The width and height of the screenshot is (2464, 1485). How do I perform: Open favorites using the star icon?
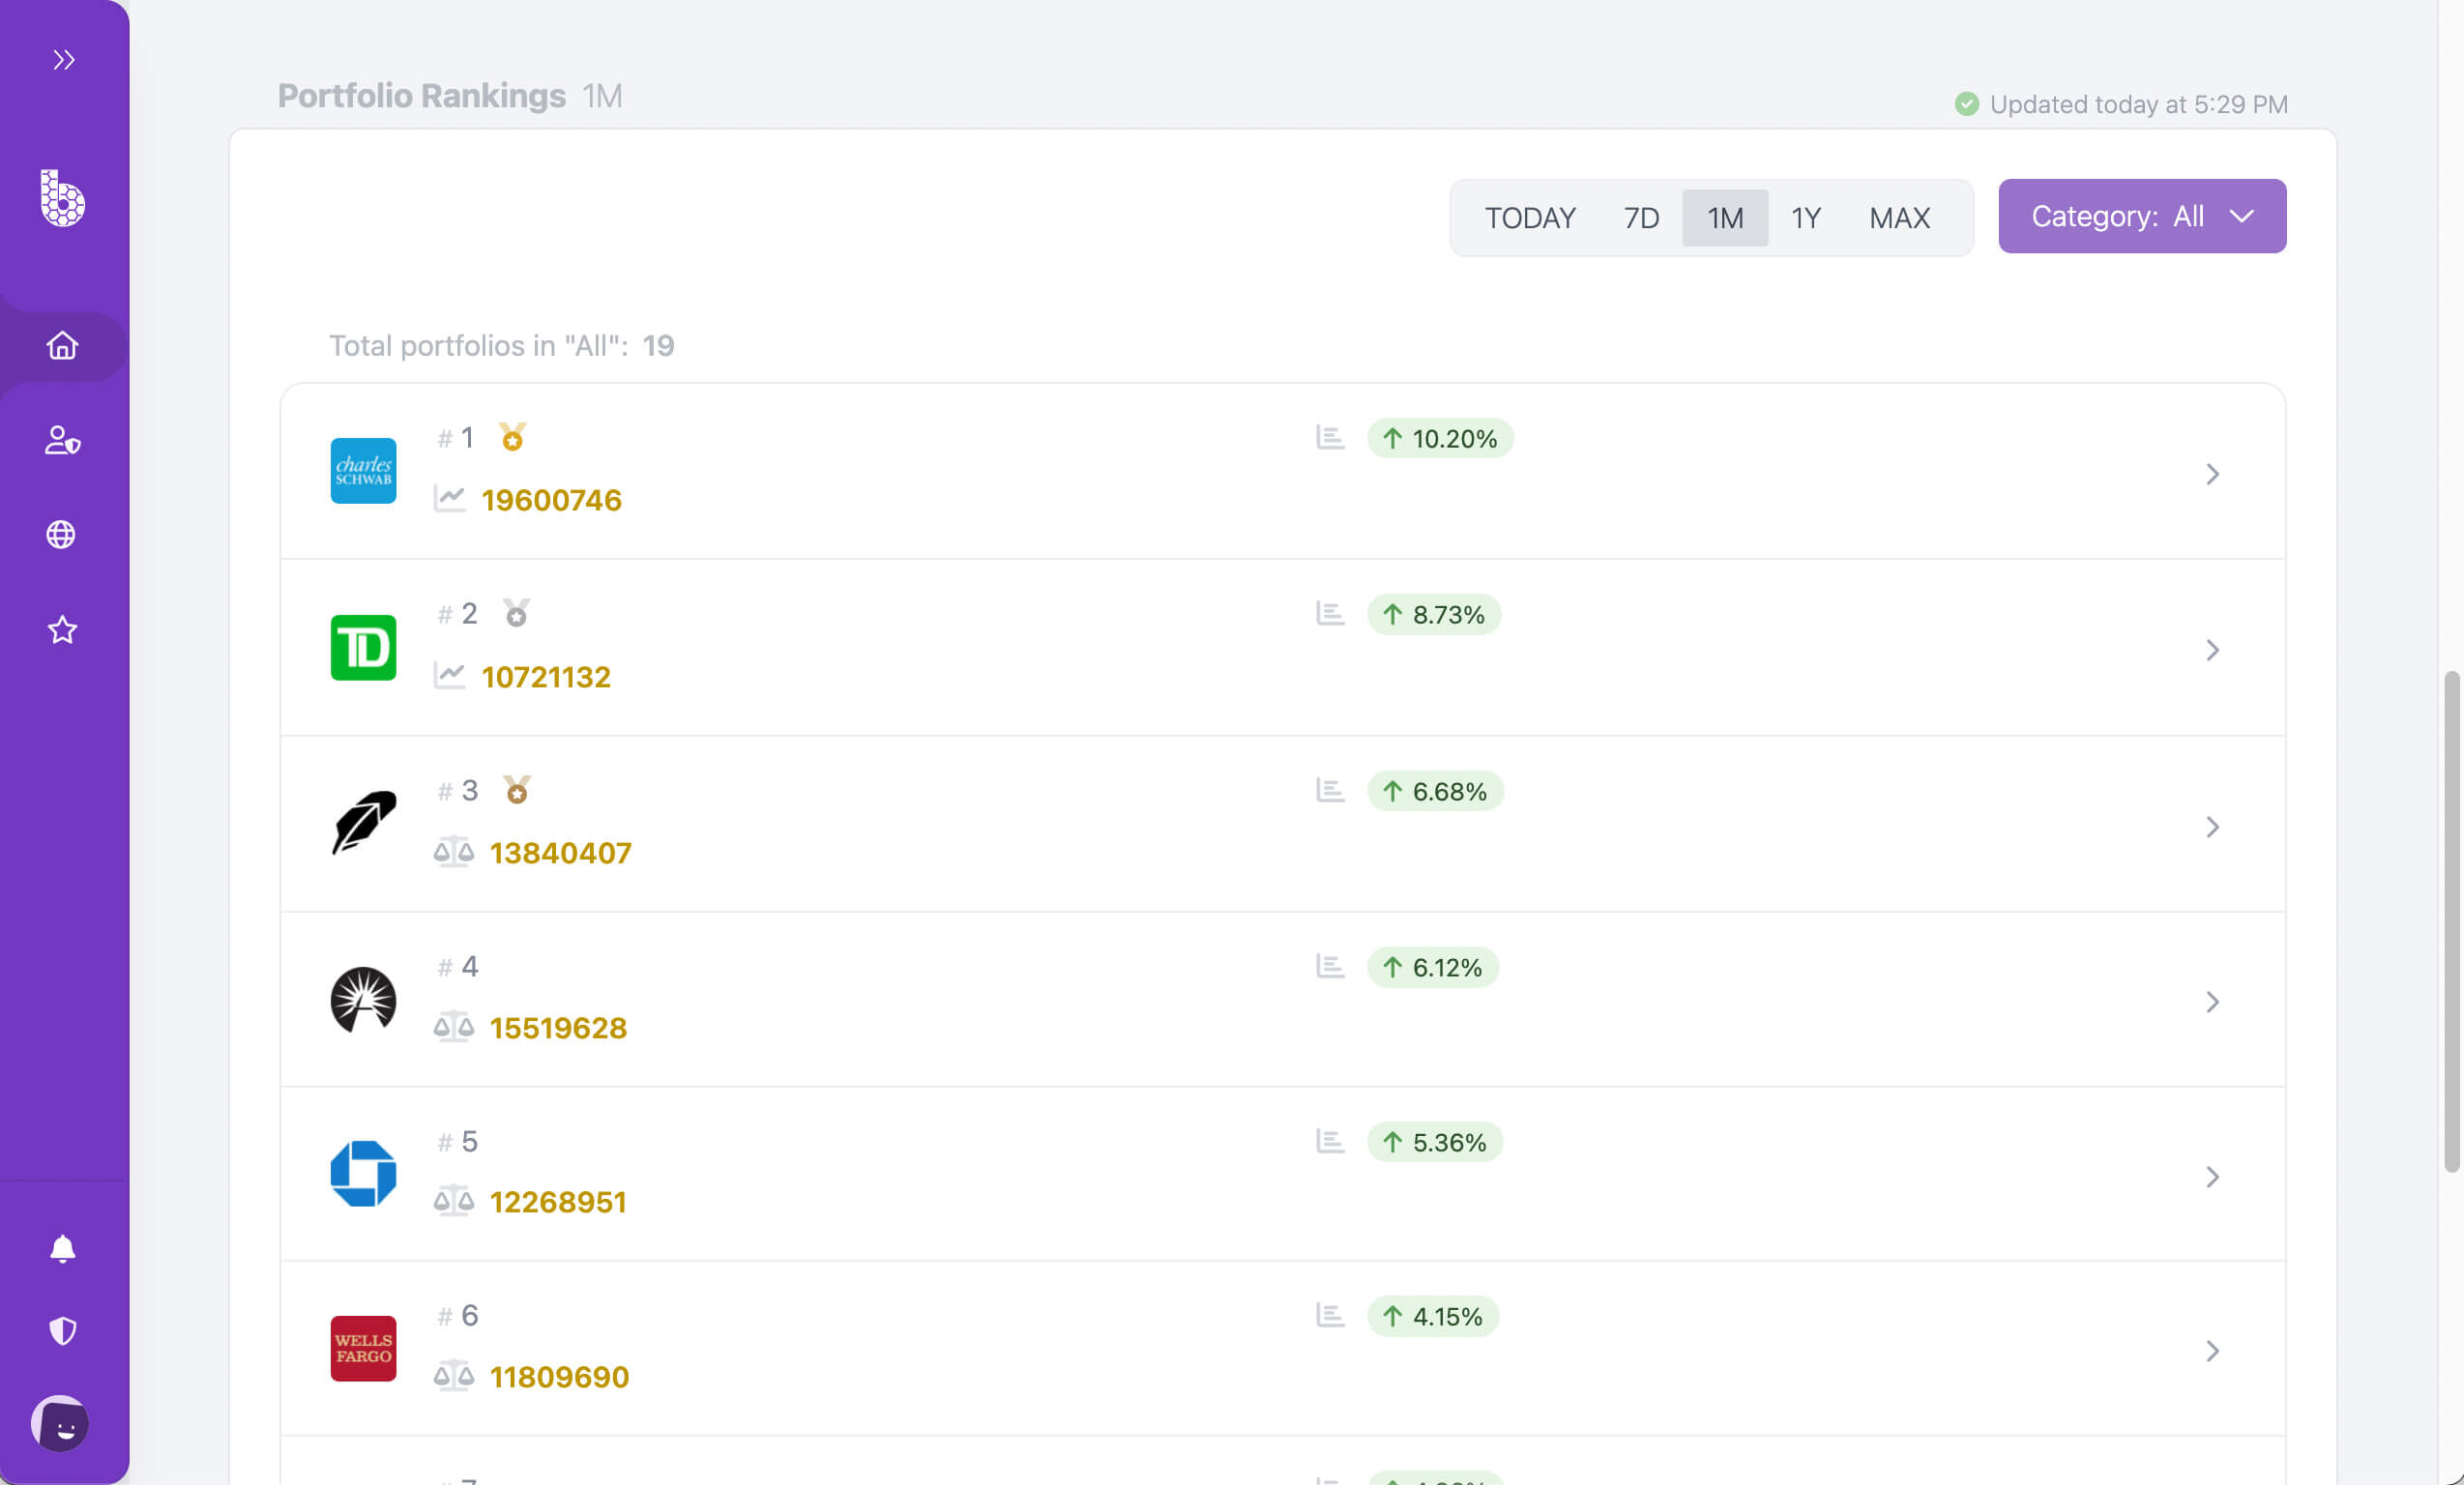pyautogui.click(x=62, y=629)
